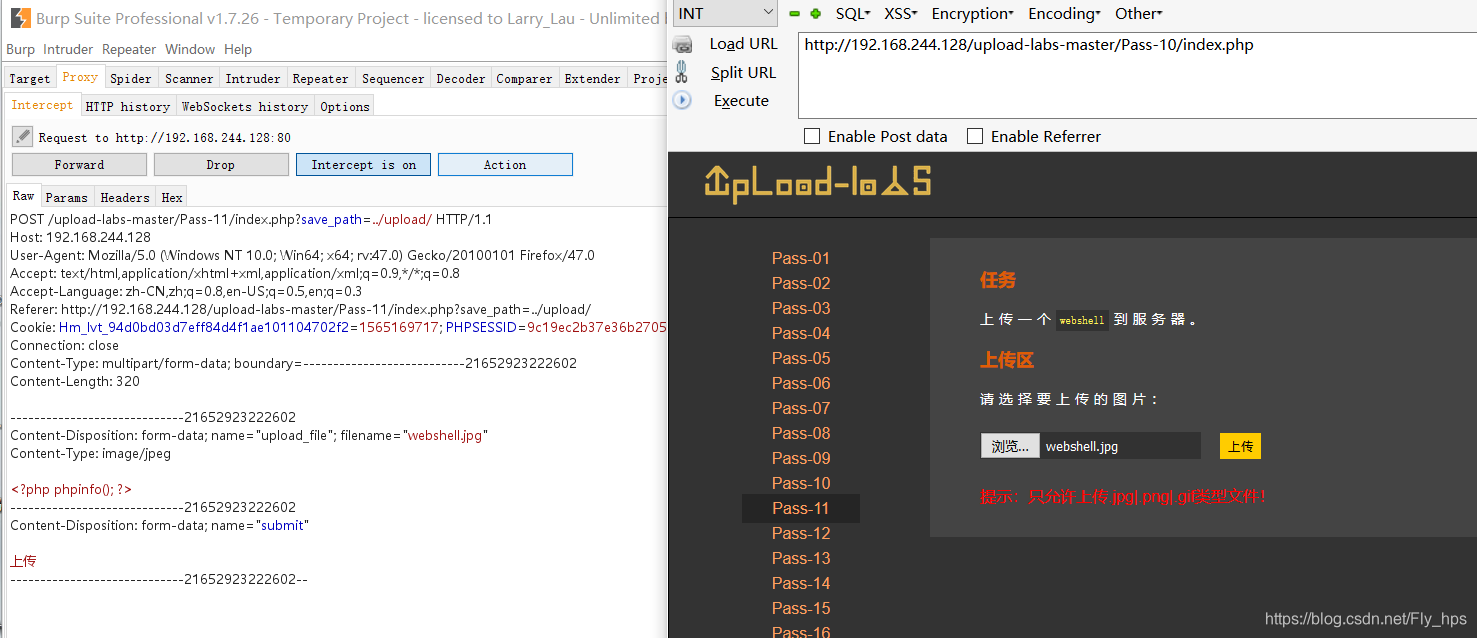Click the upload-labs logo
1477x638 pixels.
click(818, 183)
